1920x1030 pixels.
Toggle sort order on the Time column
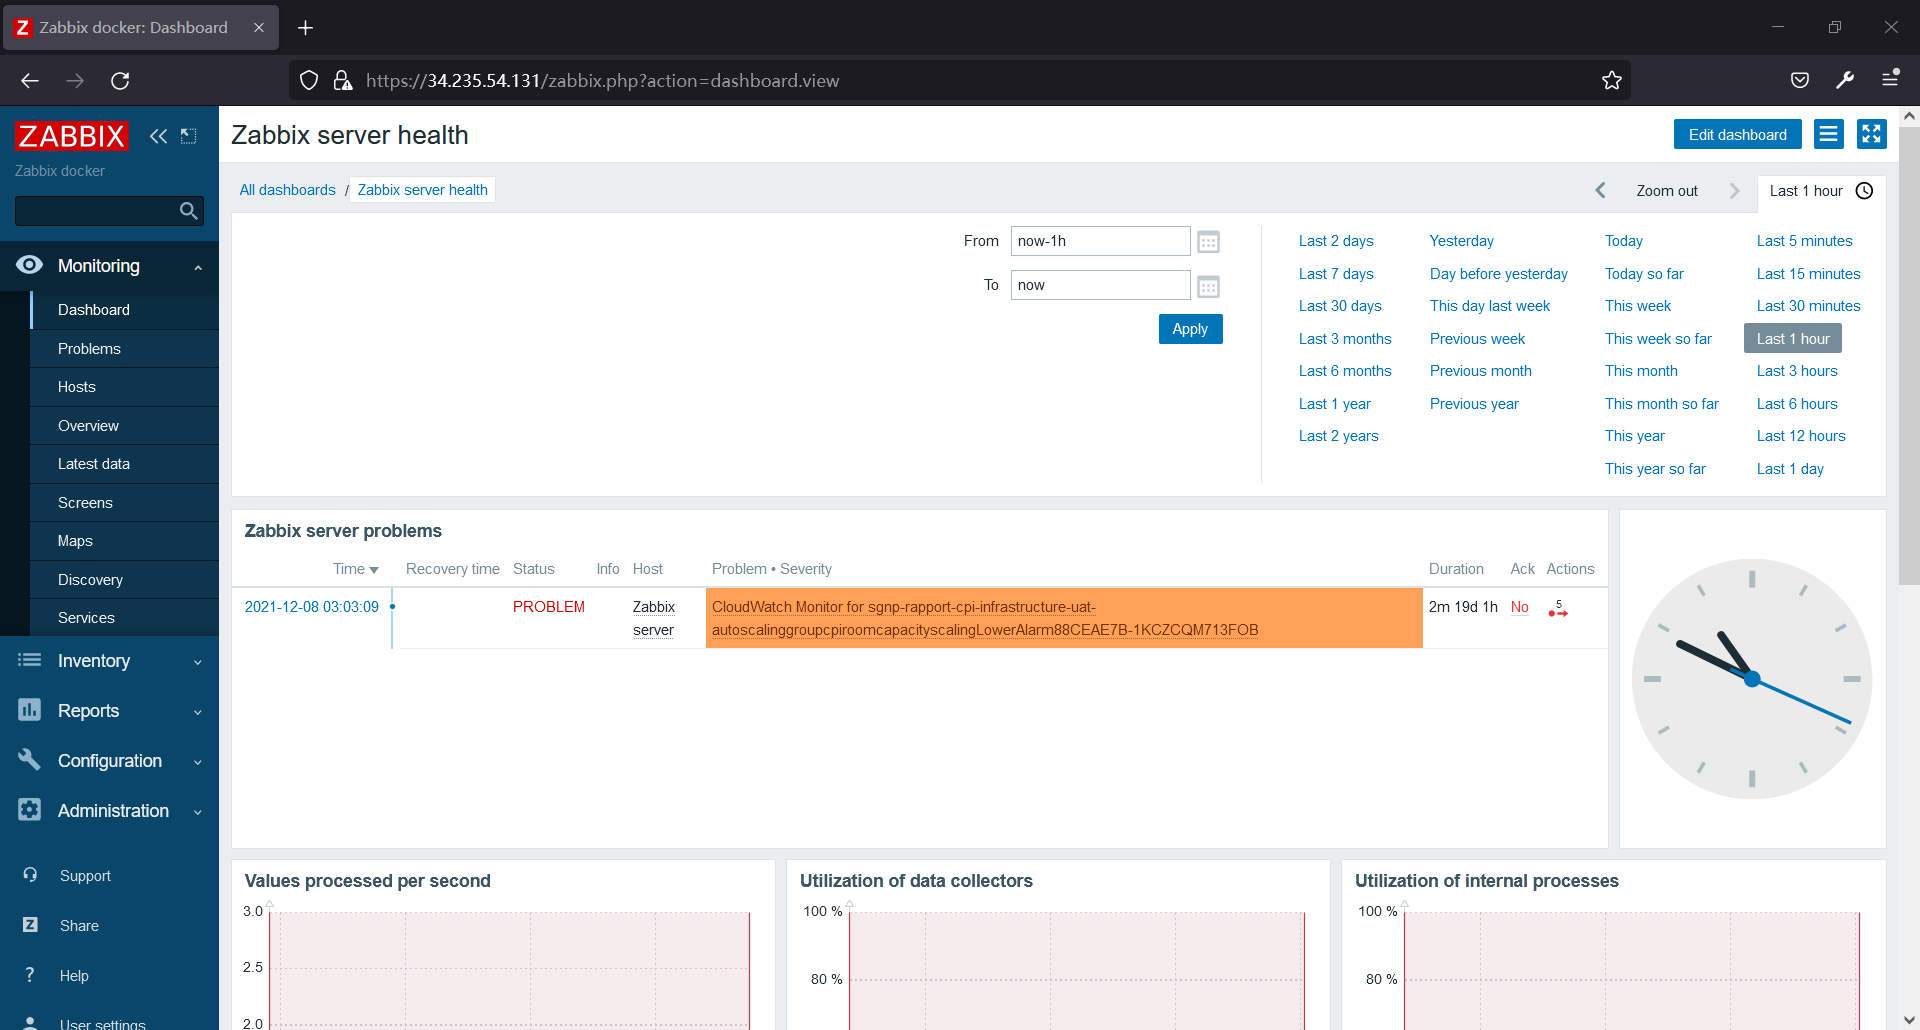click(x=355, y=568)
